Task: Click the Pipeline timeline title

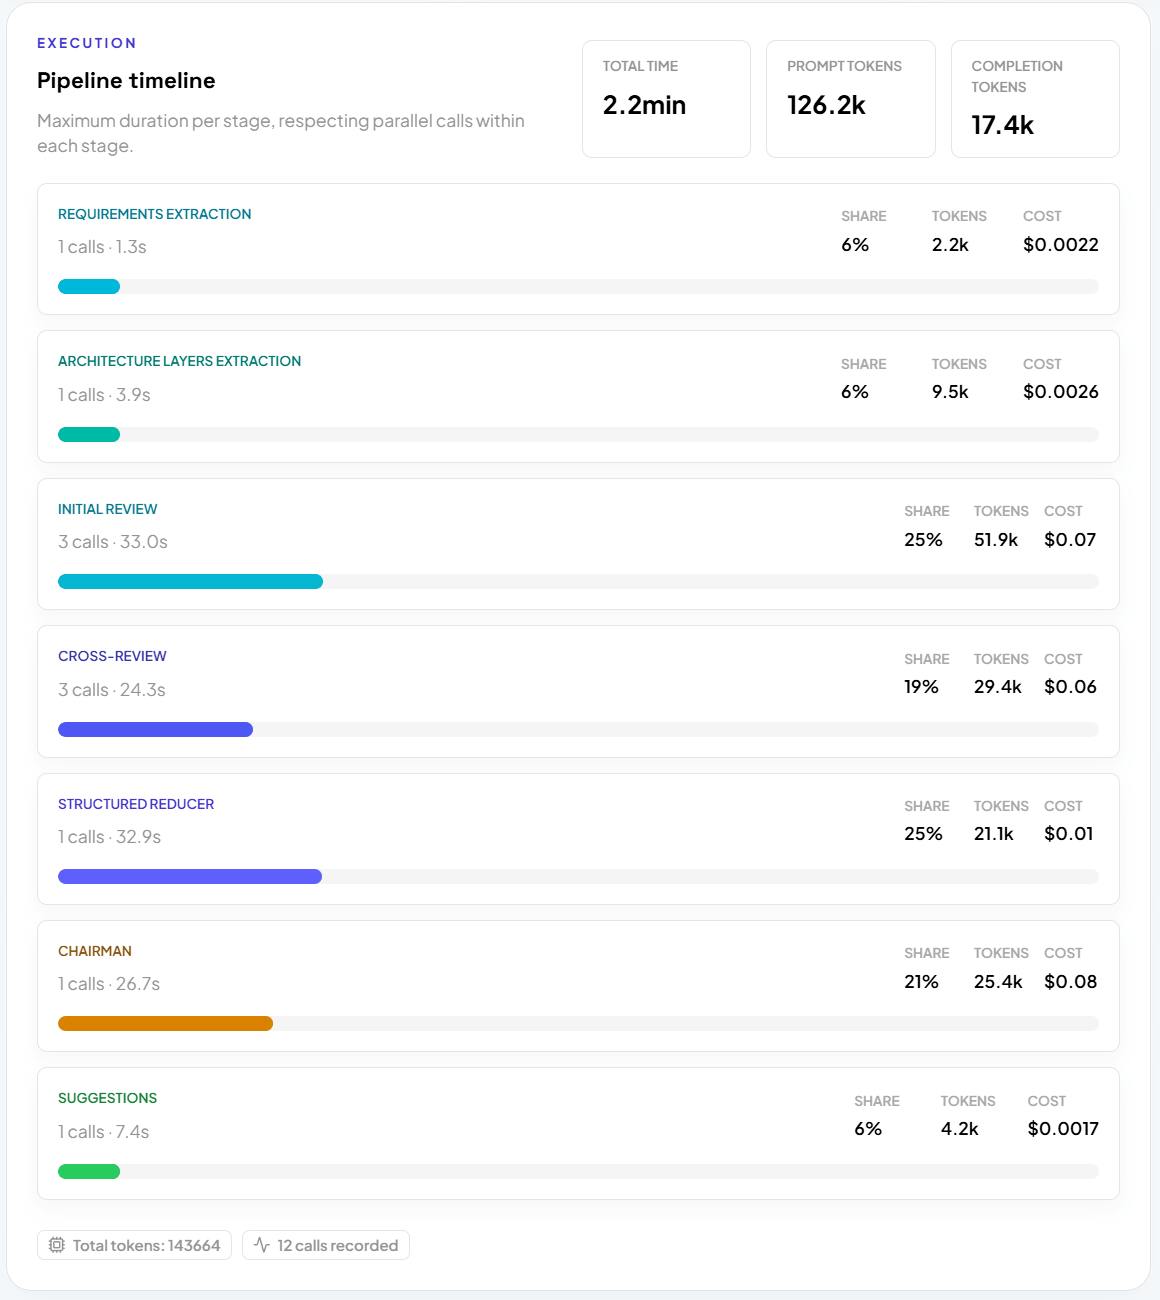Action: click(126, 80)
